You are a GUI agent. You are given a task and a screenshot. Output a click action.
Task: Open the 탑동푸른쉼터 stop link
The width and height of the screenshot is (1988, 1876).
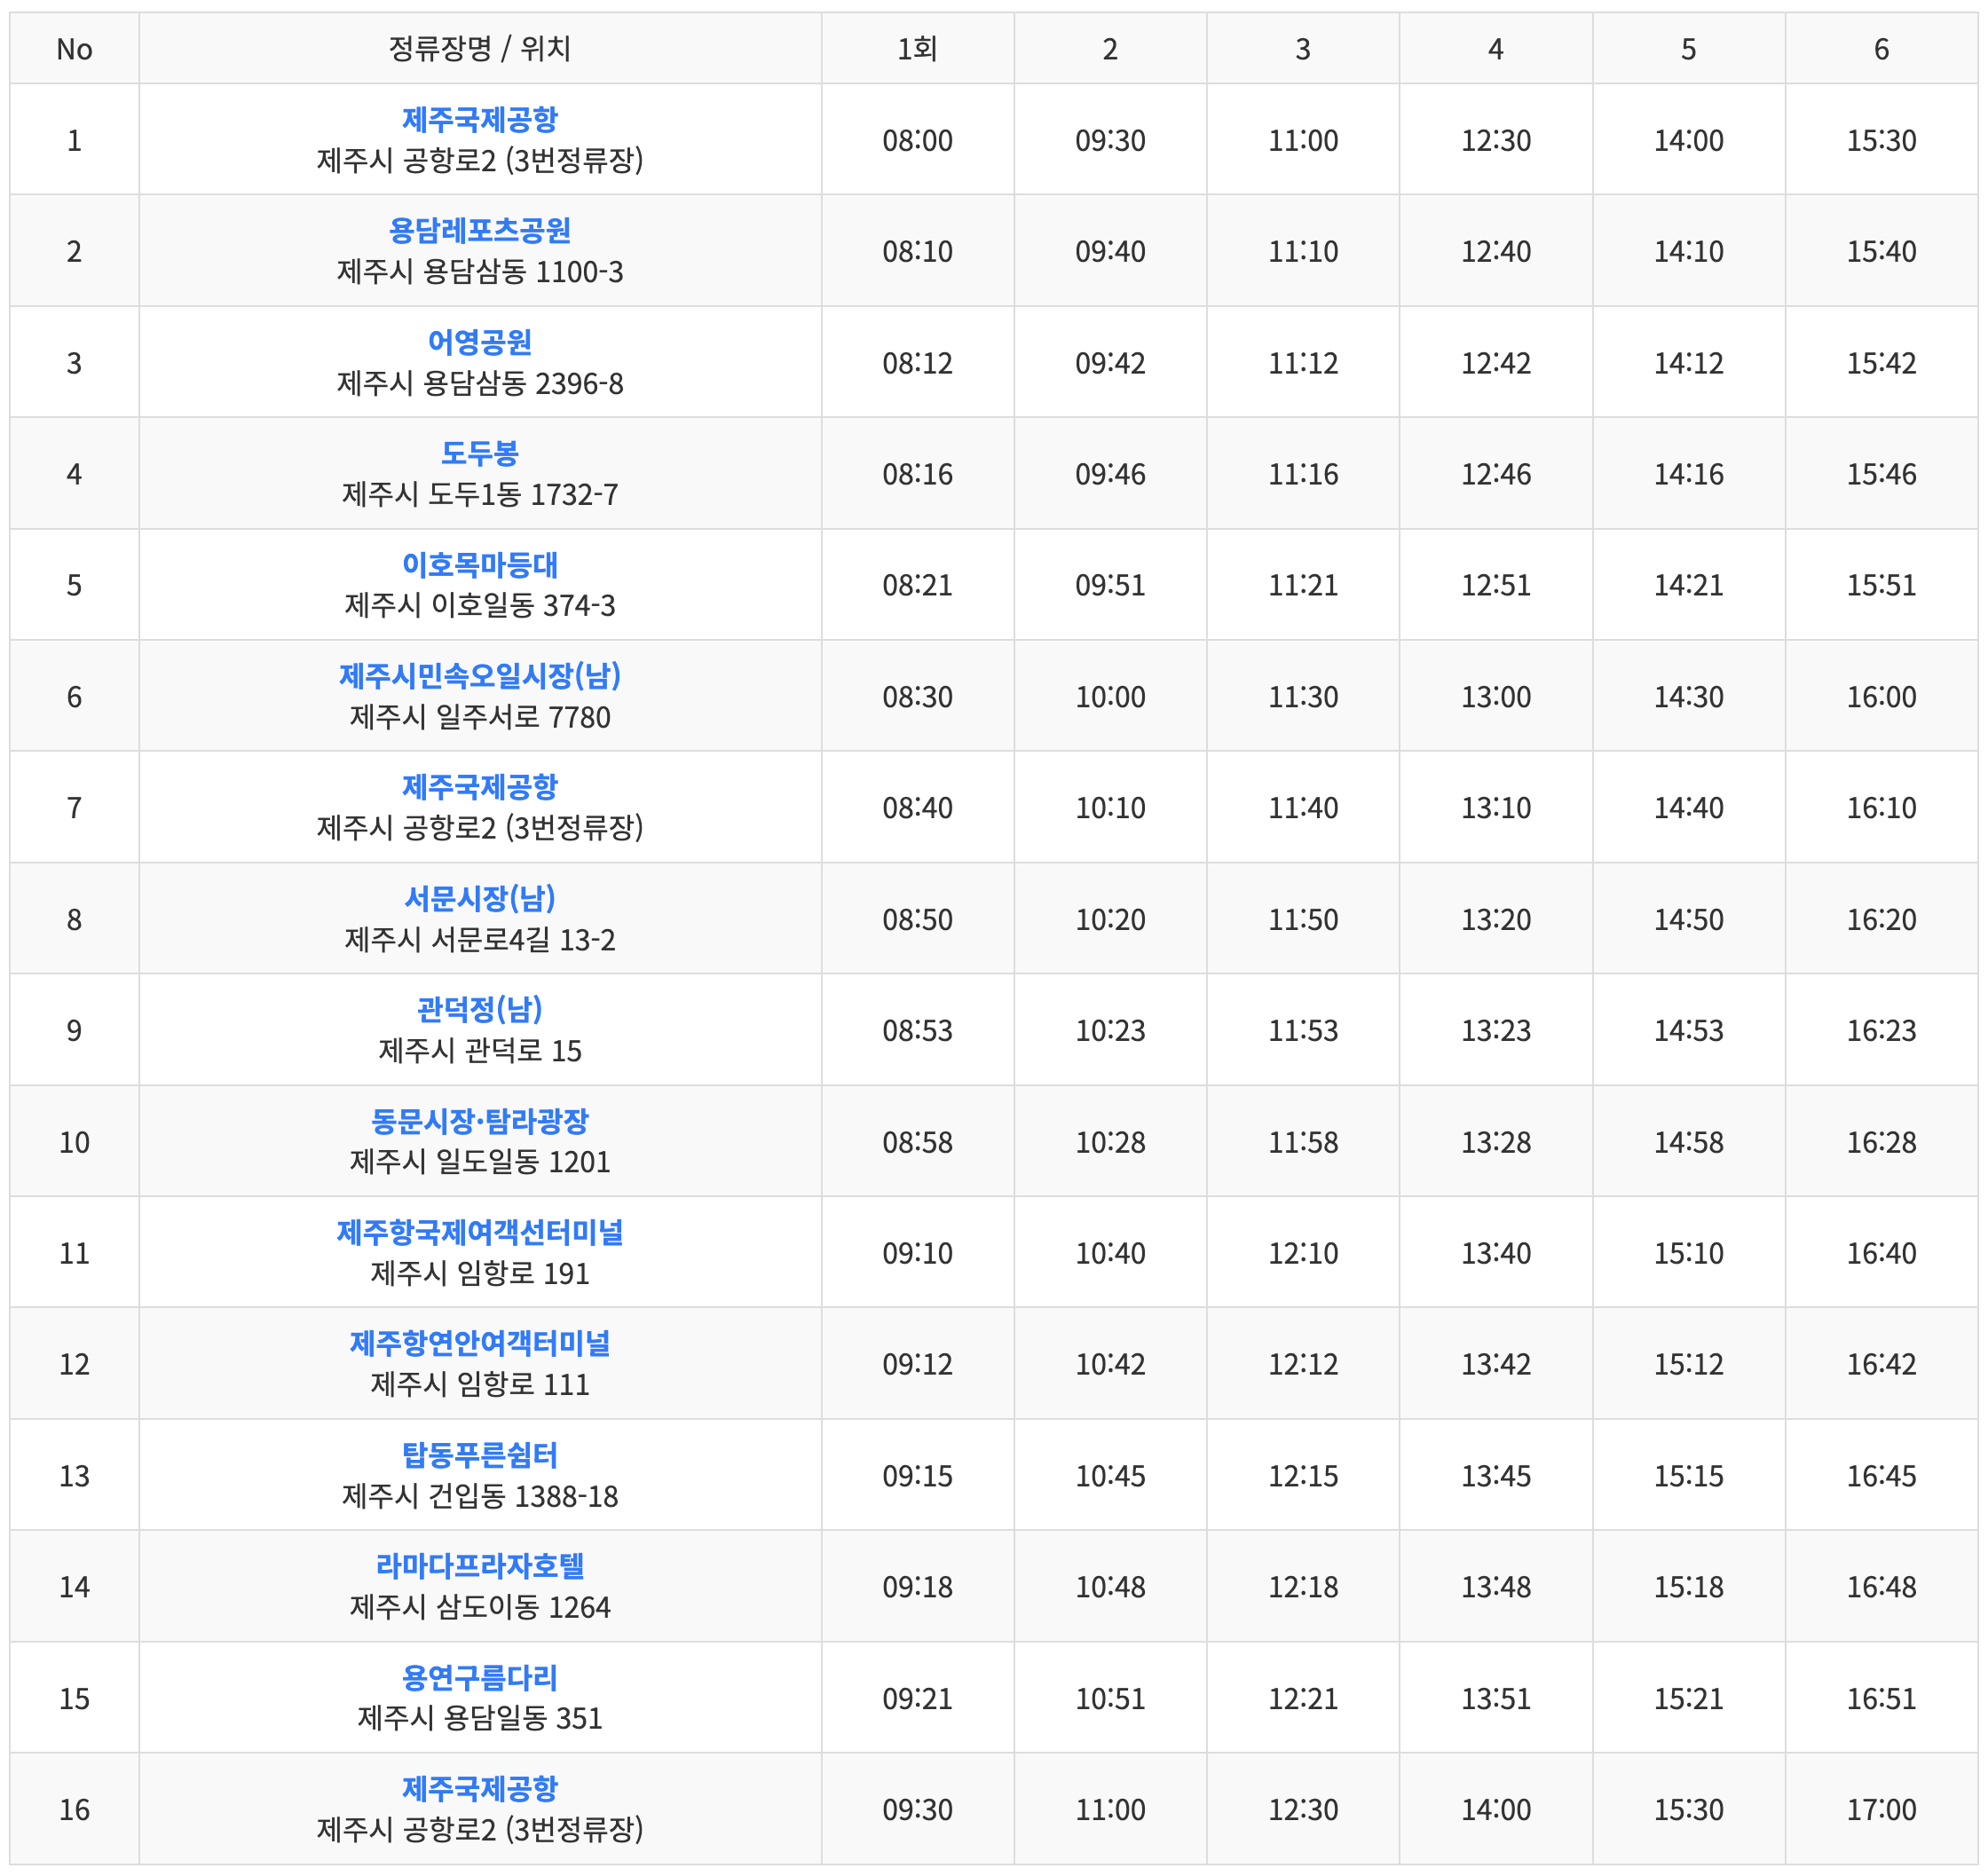point(479,1455)
